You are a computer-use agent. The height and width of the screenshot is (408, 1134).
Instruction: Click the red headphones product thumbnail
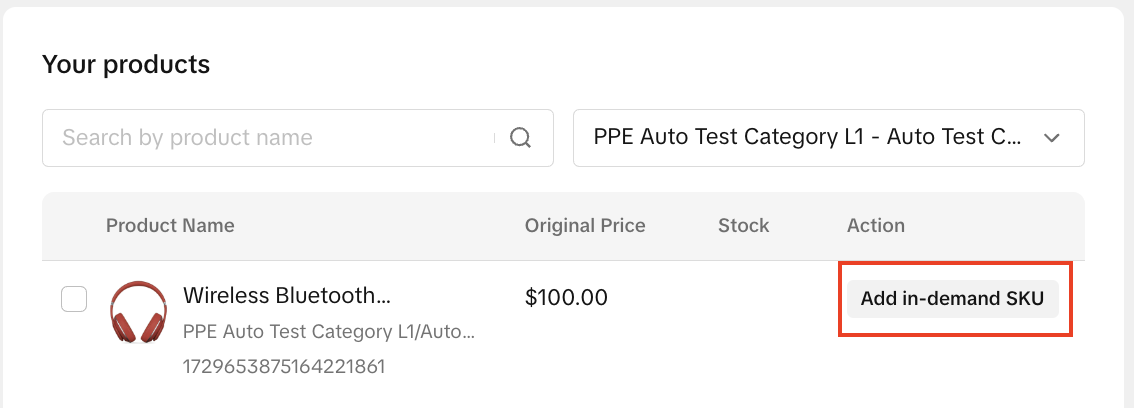(x=138, y=314)
